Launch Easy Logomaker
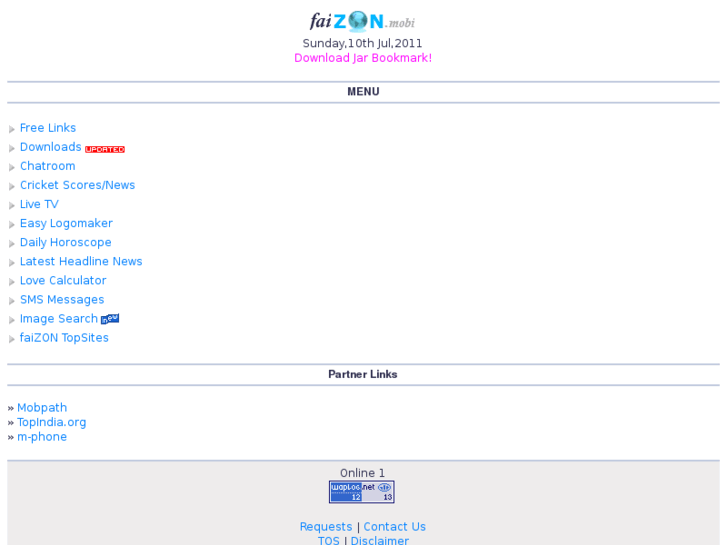Viewport: 727px width, 545px height. click(x=66, y=224)
